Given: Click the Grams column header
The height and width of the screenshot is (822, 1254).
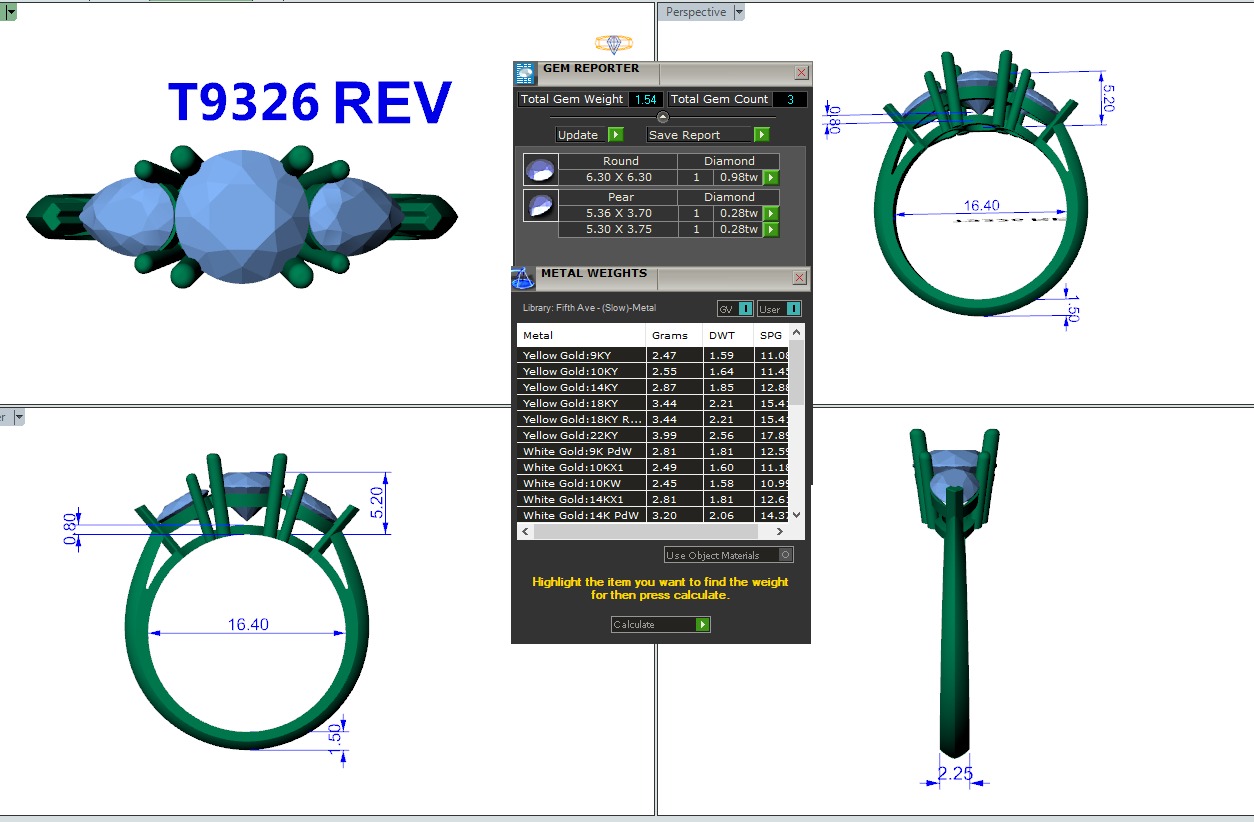Looking at the screenshot, I should (x=670, y=336).
